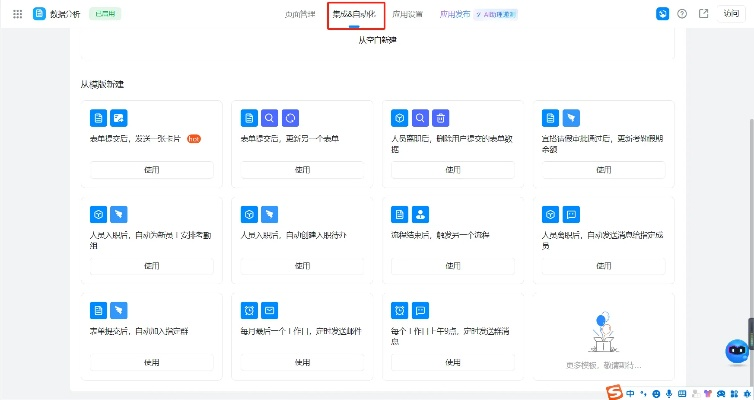Image resolution: width=754 pixels, height=400 pixels.
Task: Click the alarm clock icon on scheduled email card
Action: [x=249, y=310]
